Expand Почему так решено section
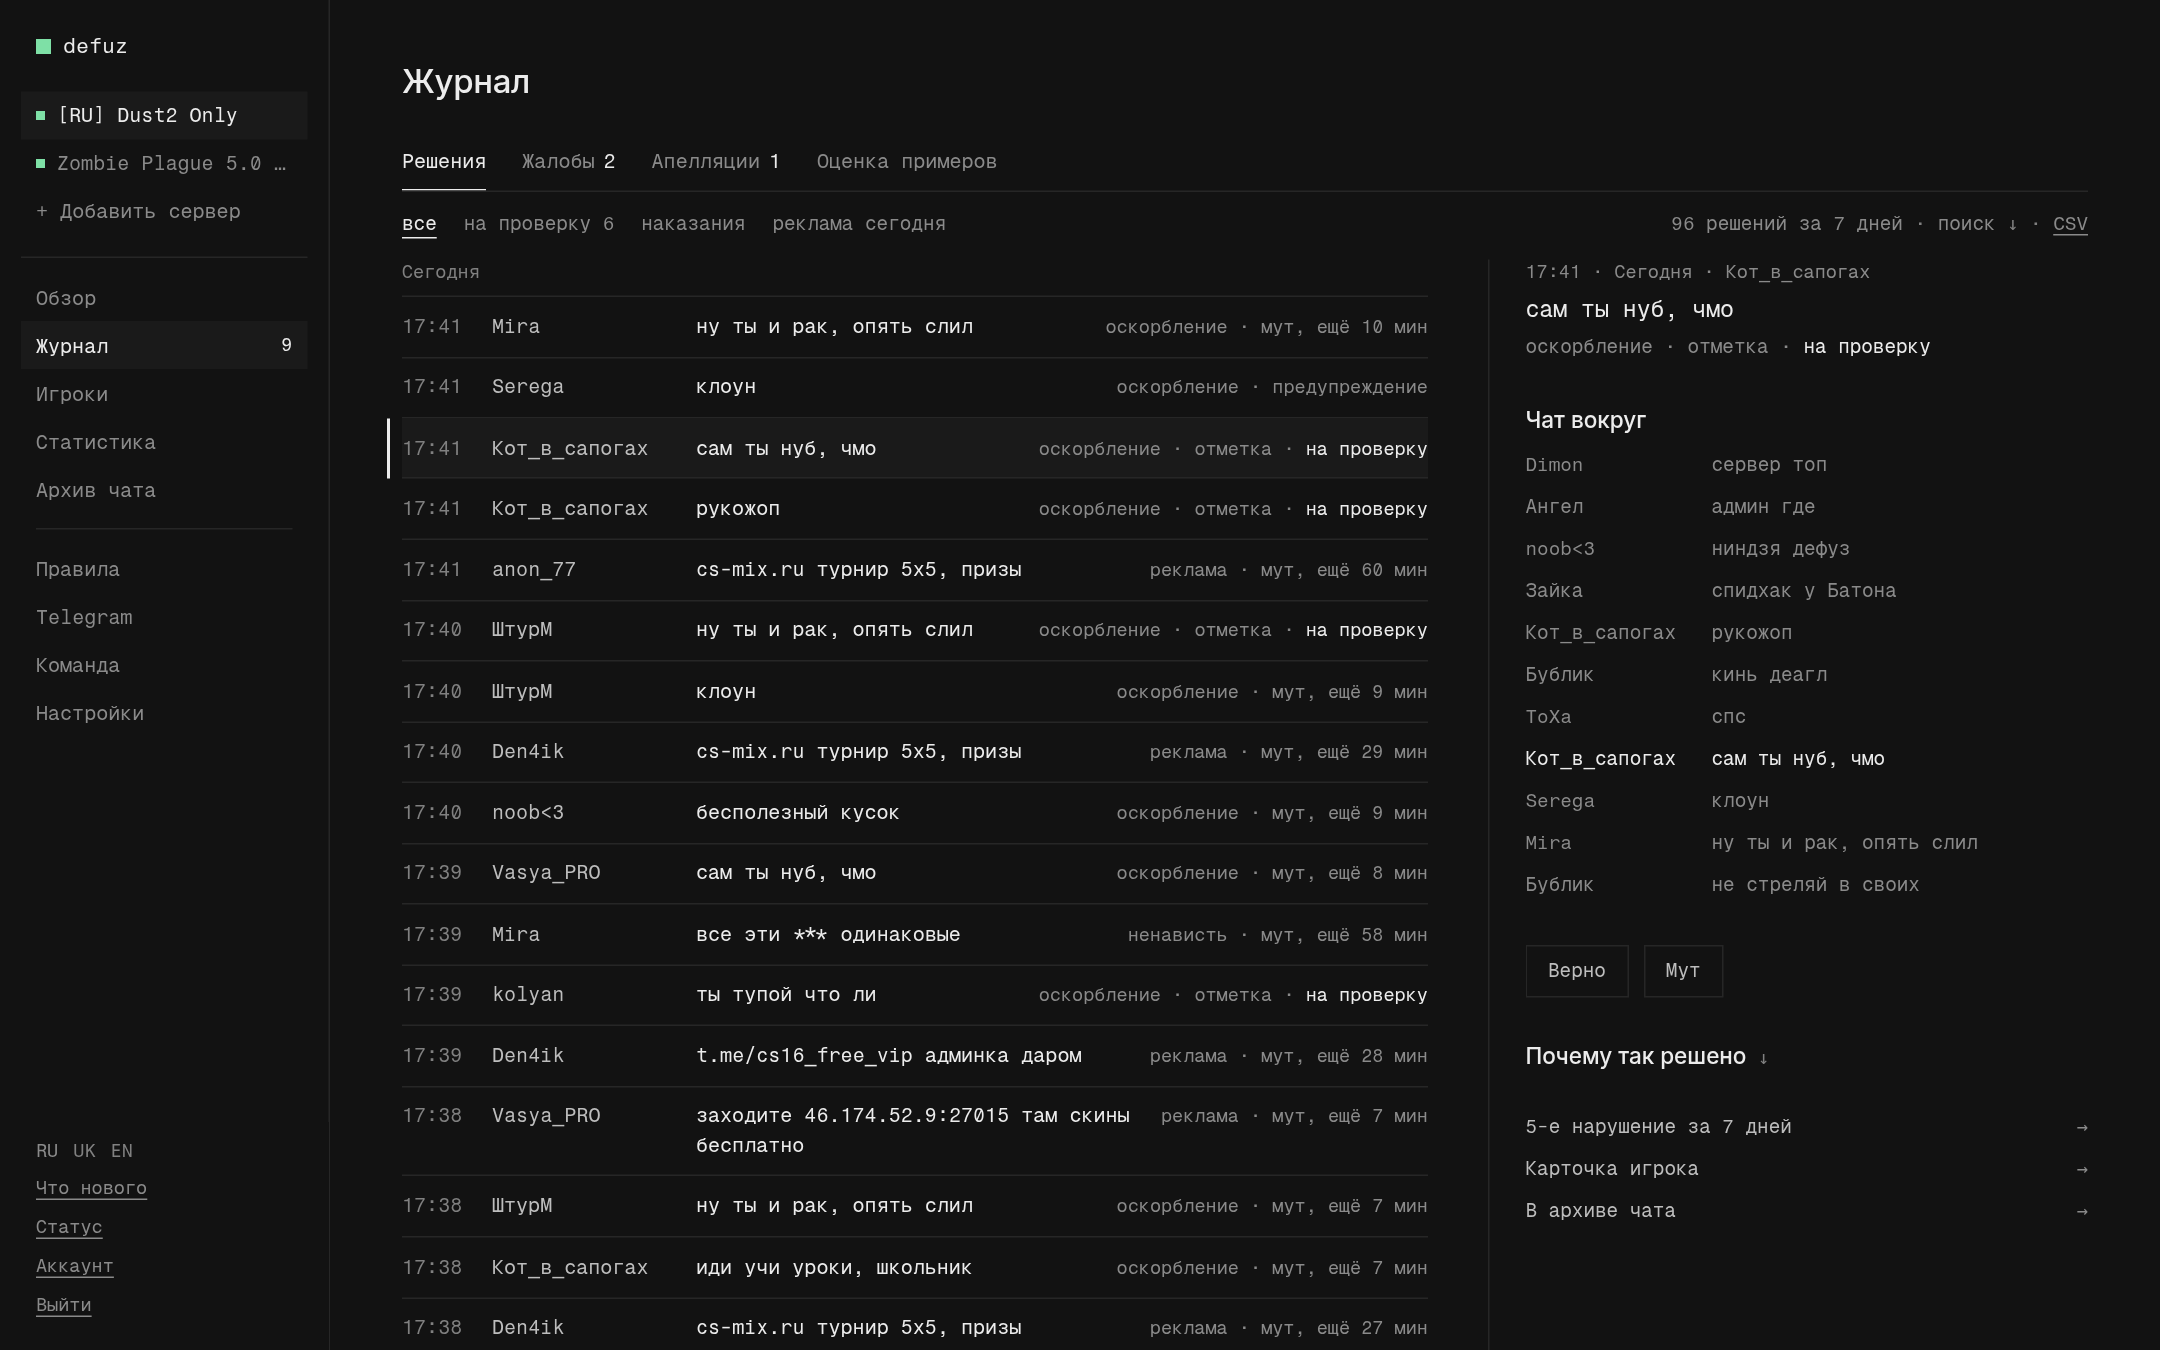The width and height of the screenshot is (2160, 1350). point(1646,1056)
